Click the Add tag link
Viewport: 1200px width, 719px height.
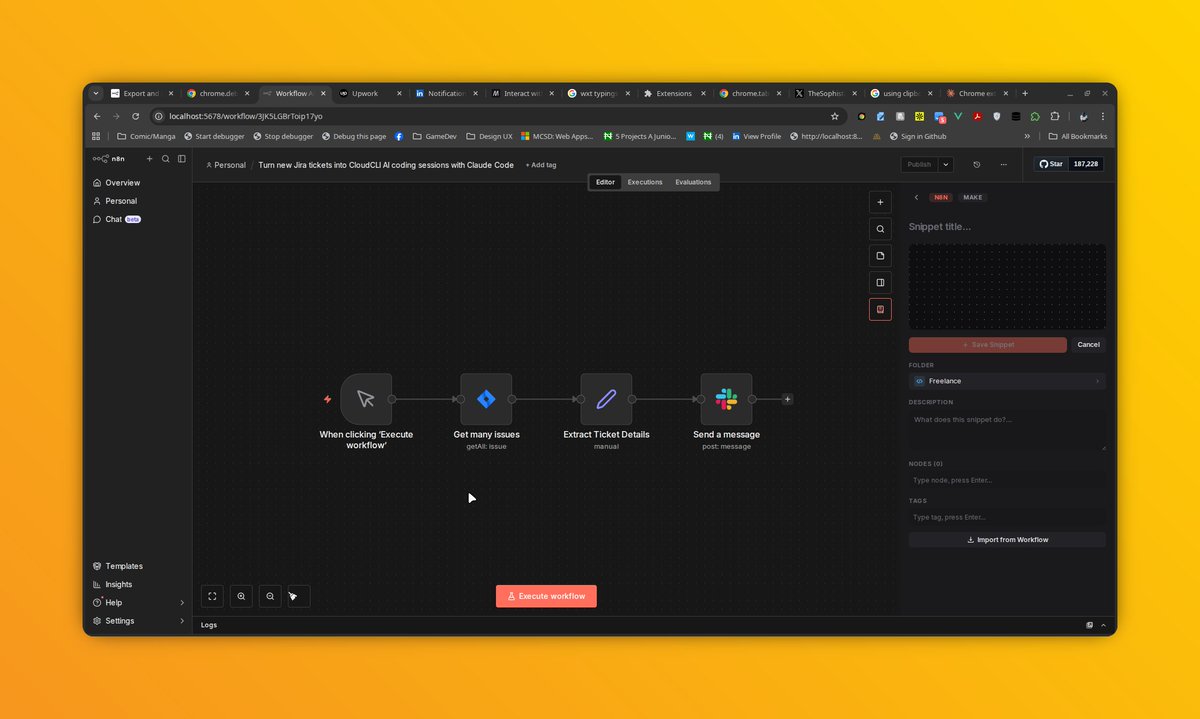(541, 165)
